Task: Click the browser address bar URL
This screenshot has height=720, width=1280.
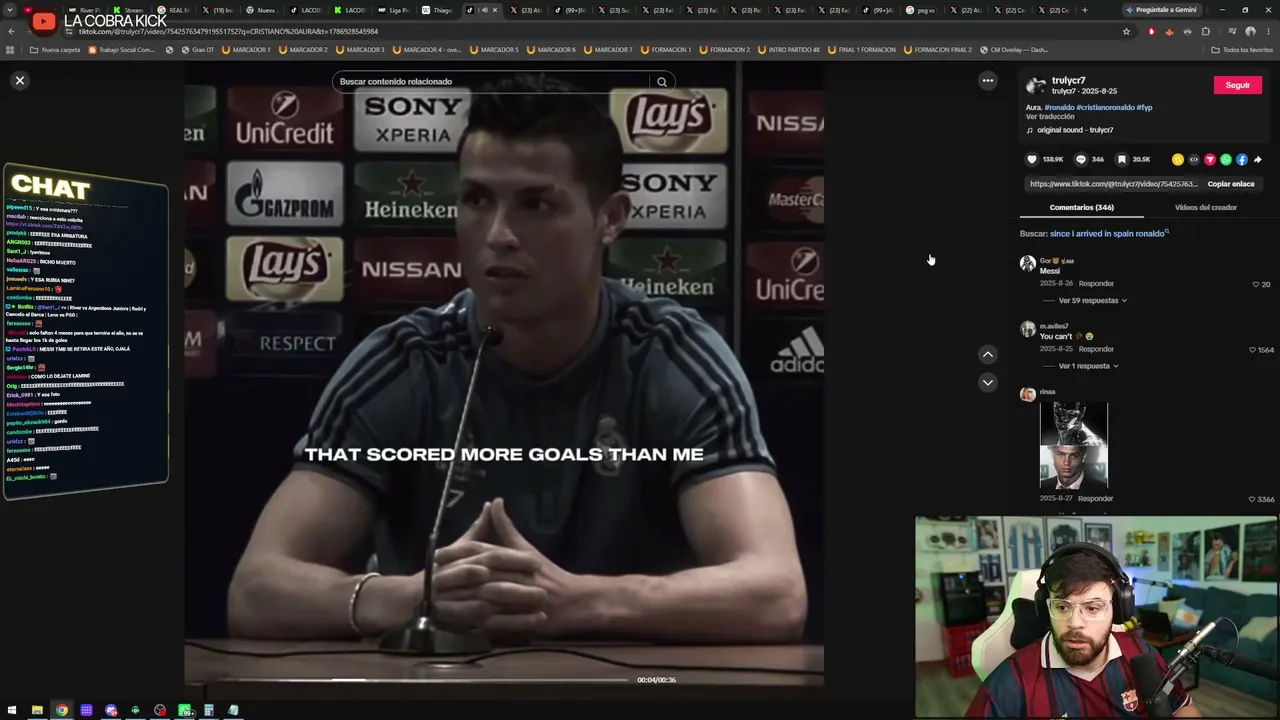Action: 228,31
